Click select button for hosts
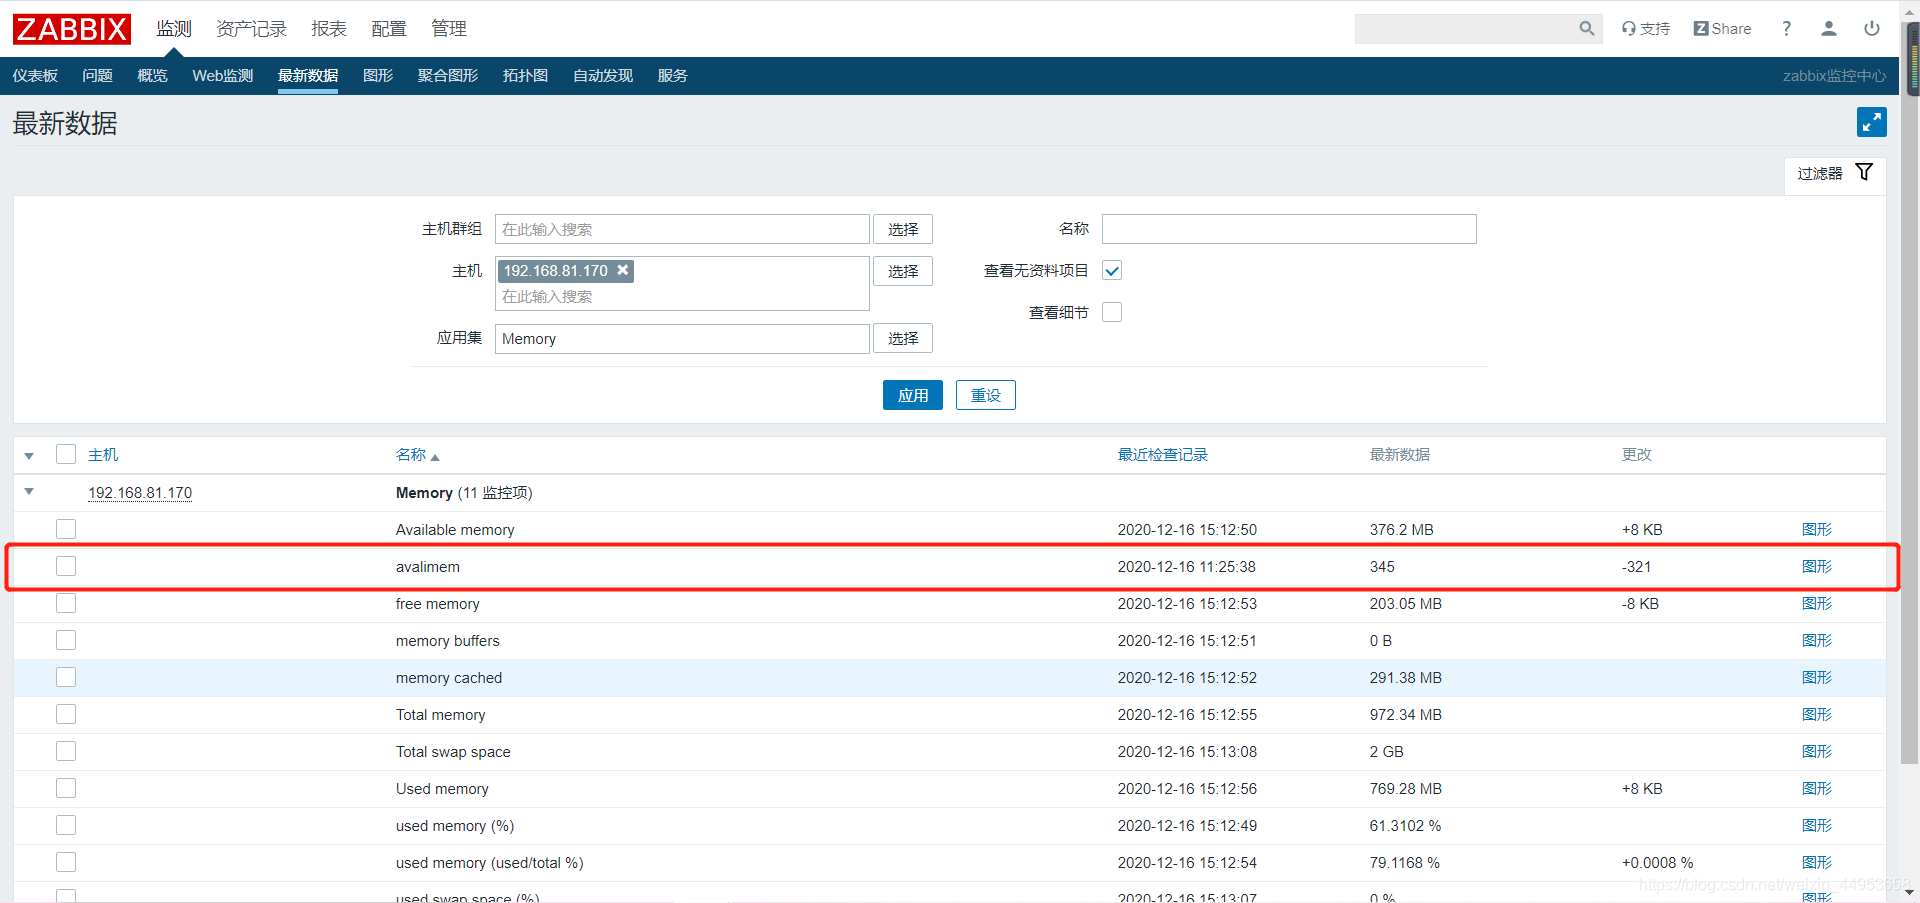The image size is (1920, 903). click(903, 271)
